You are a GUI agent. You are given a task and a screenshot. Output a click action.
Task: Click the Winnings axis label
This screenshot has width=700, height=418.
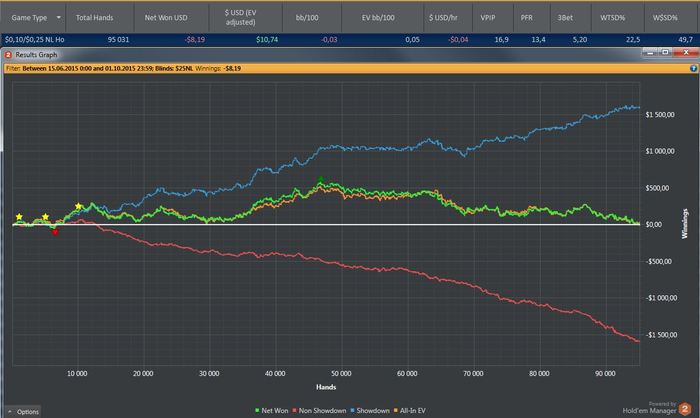[x=684, y=223]
